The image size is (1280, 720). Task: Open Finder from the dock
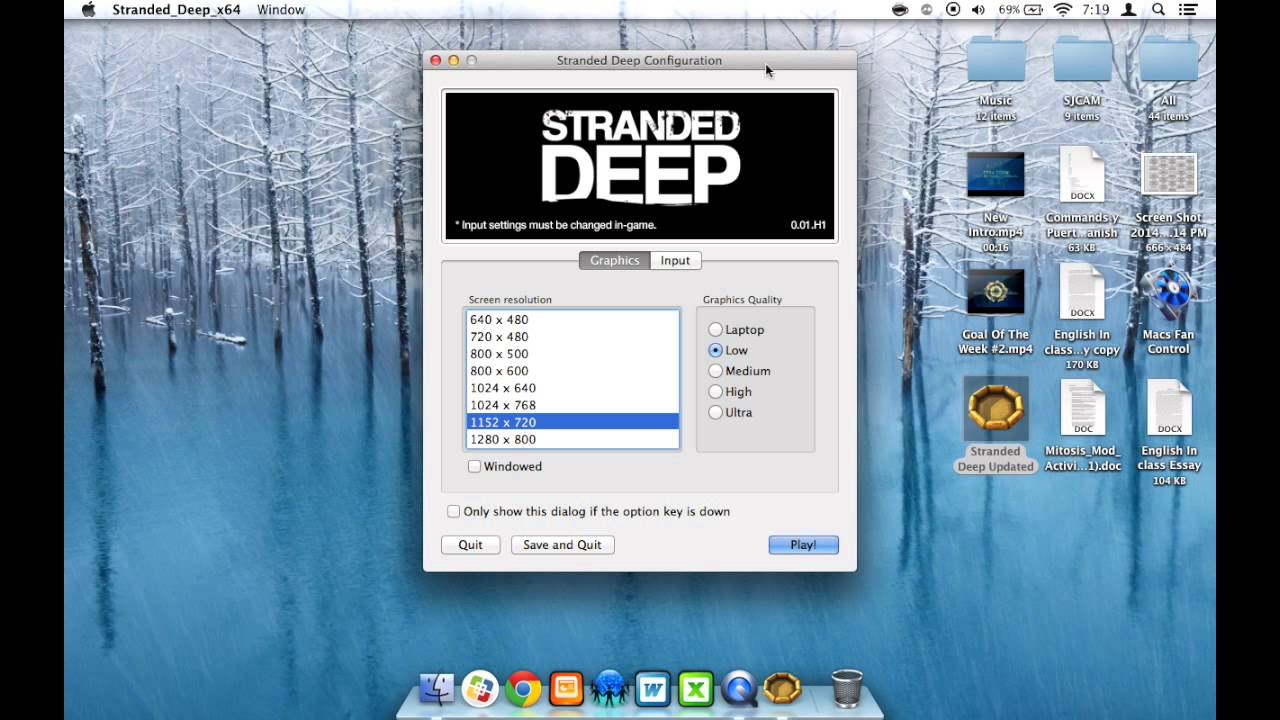click(437, 688)
